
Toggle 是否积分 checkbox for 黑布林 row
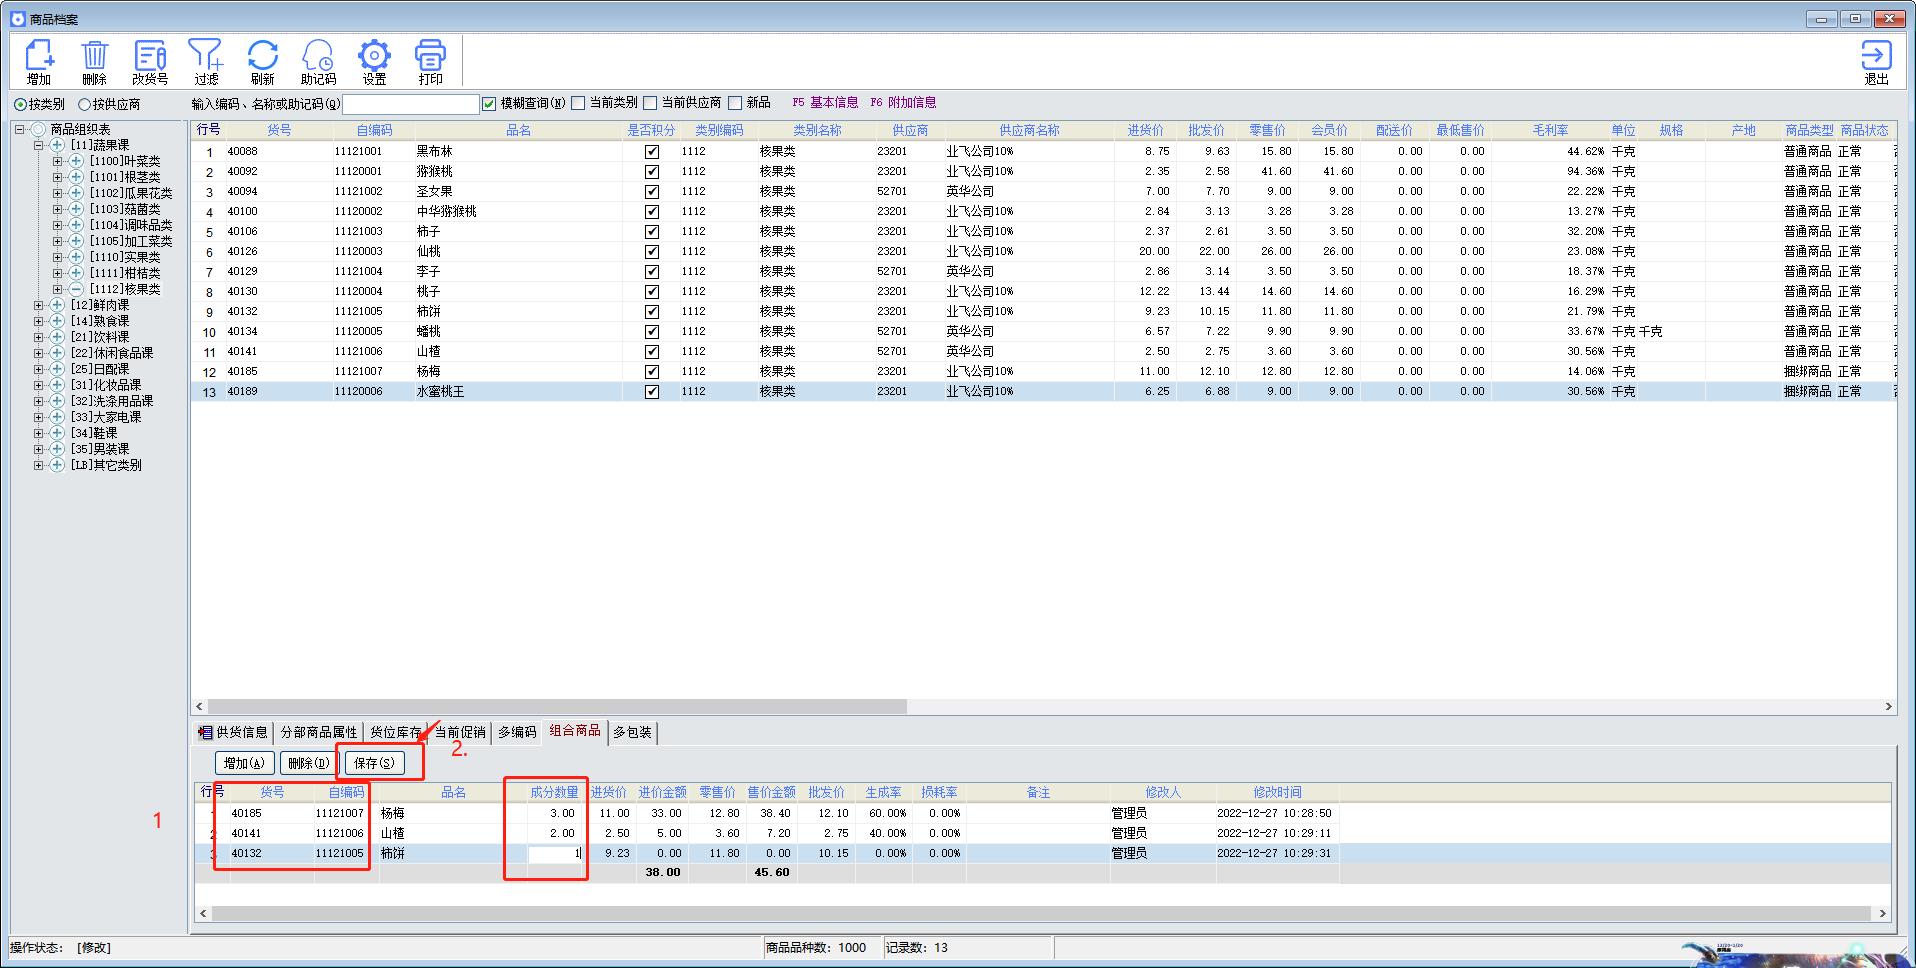pyautogui.click(x=652, y=151)
